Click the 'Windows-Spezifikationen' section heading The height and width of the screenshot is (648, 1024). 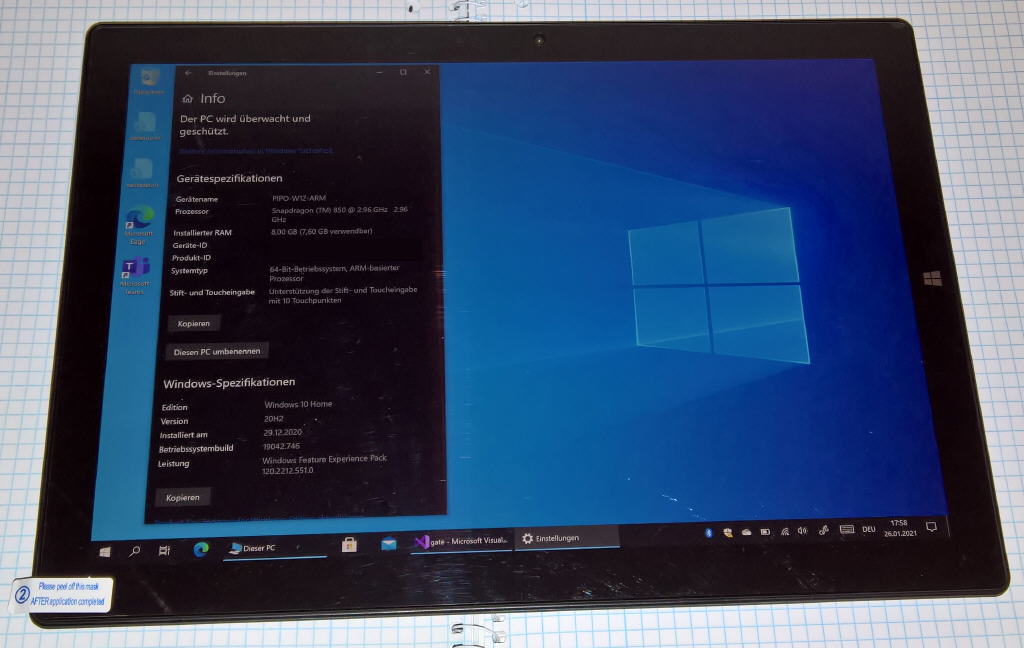(x=229, y=383)
